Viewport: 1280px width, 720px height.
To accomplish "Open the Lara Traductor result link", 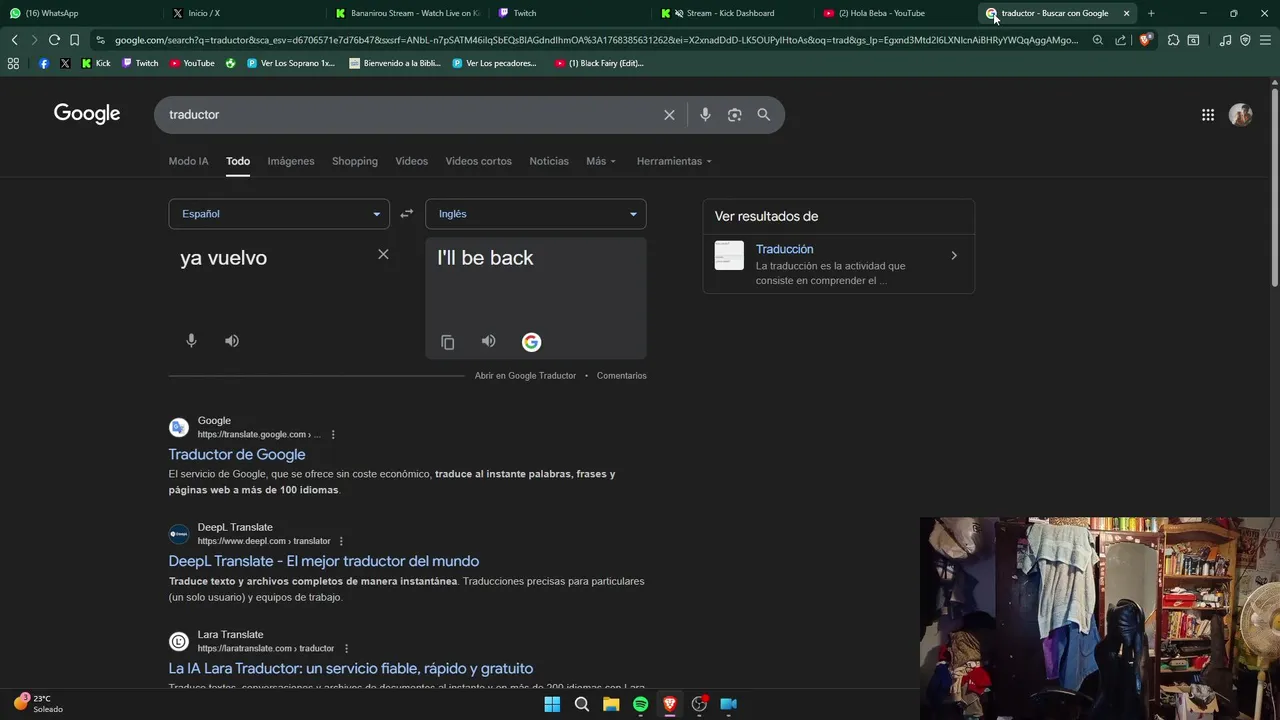I will [351, 668].
